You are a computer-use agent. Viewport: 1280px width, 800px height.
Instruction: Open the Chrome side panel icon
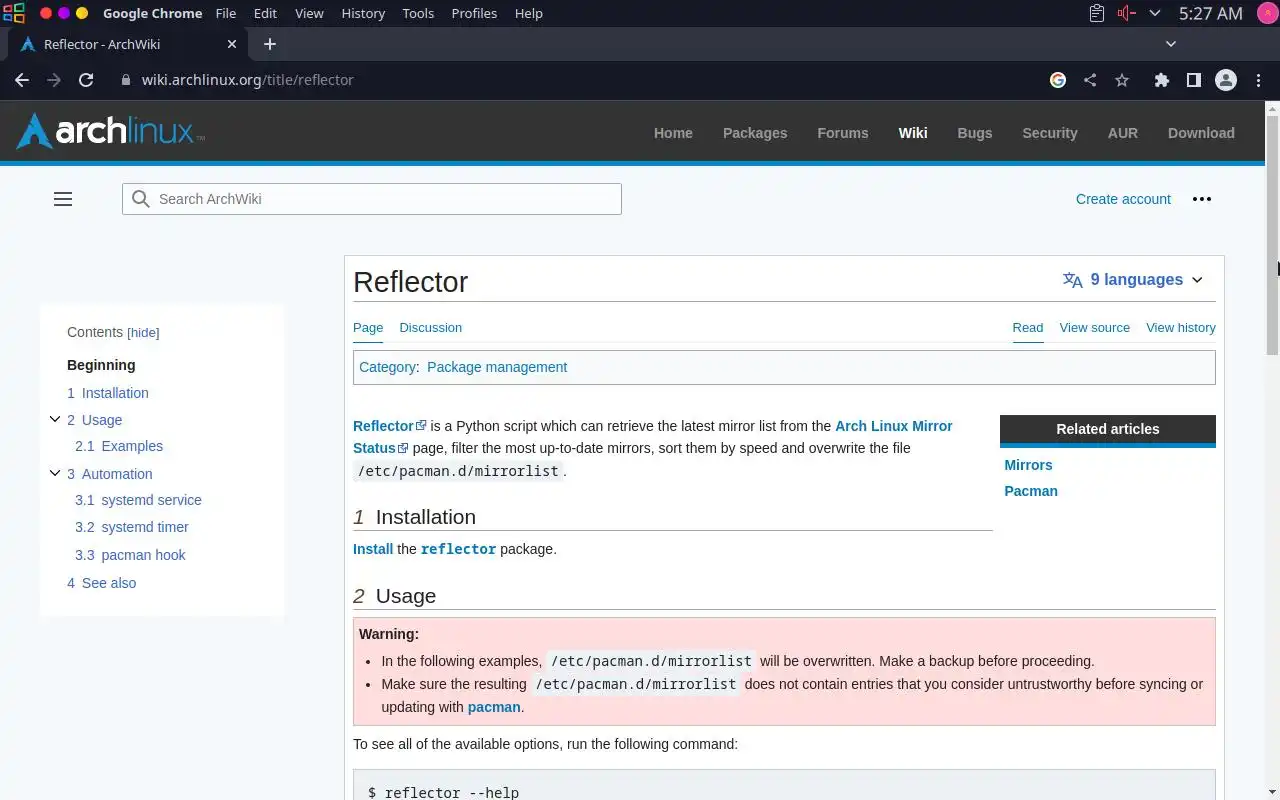[1193, 80]
